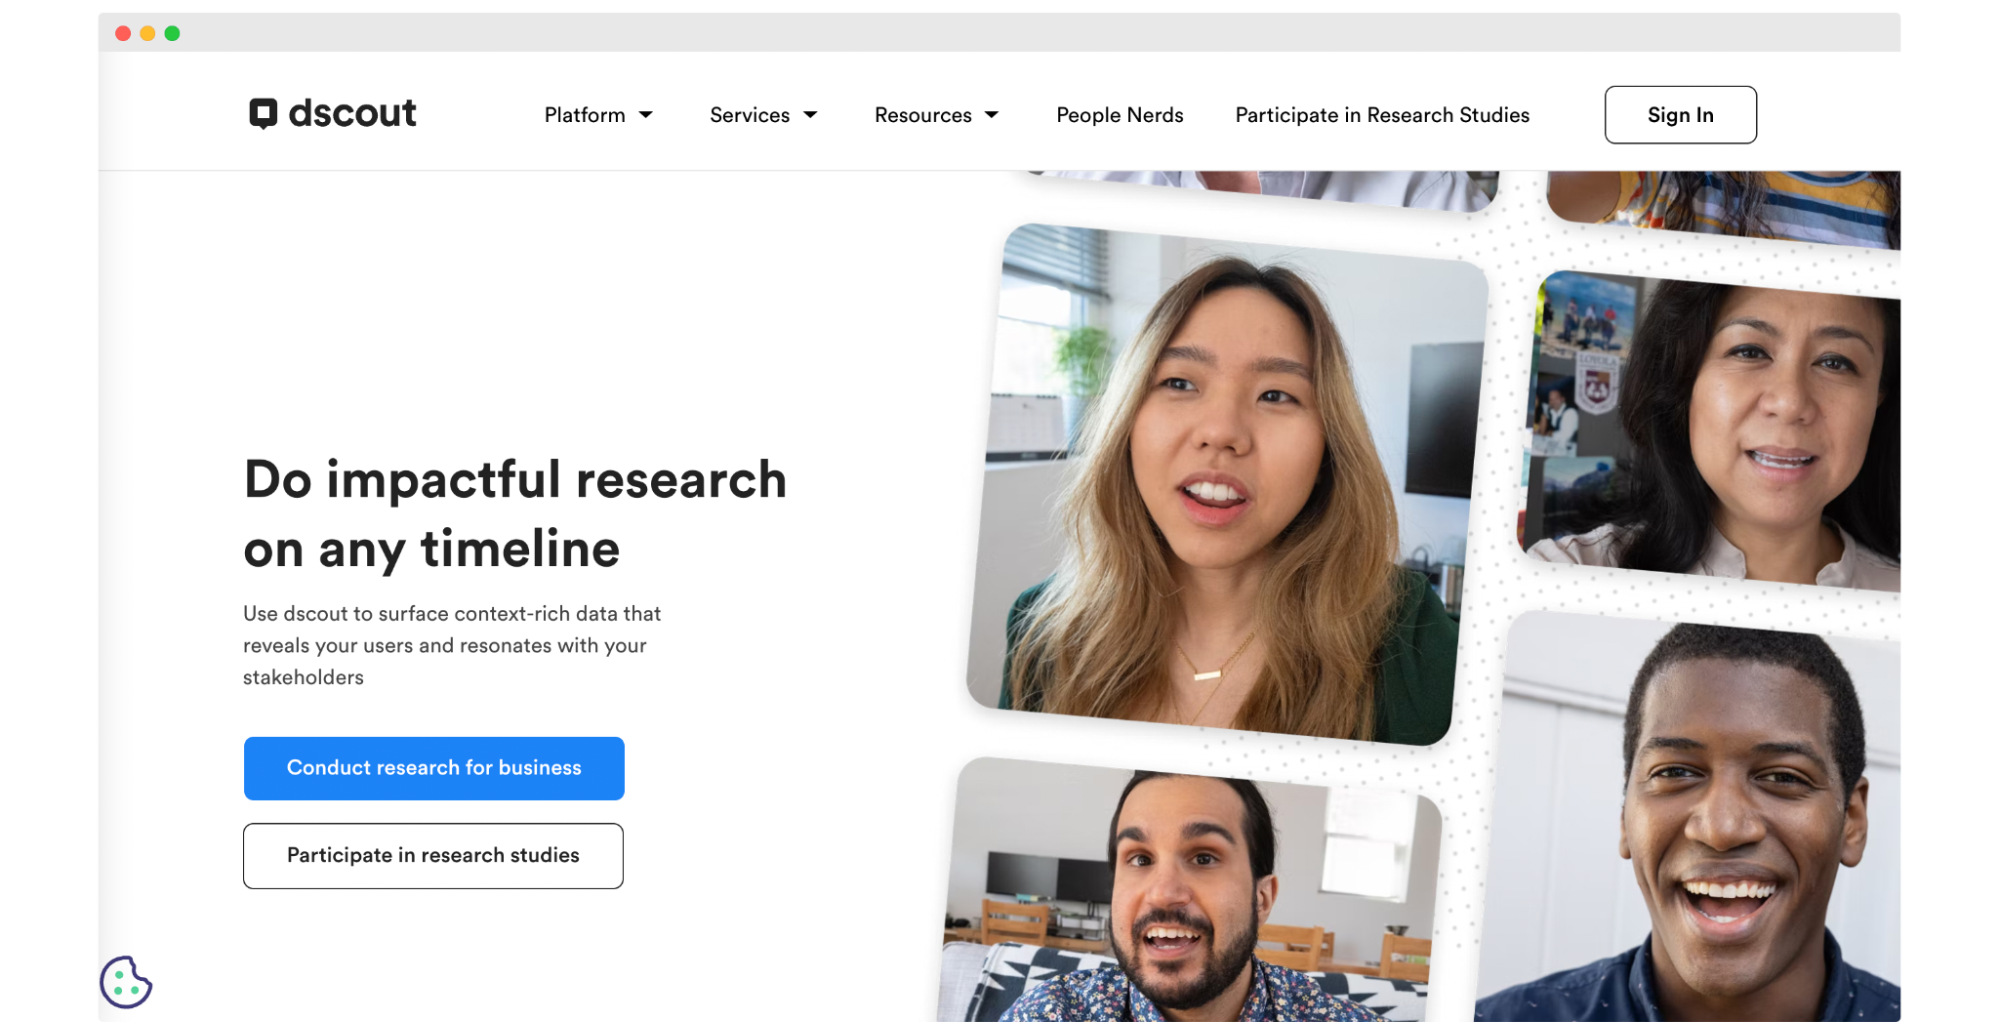Open Participate in Research Studies nav link
This screenshot has height=1035, width=1999.
pyautogui.click(x=1382, y=115)
